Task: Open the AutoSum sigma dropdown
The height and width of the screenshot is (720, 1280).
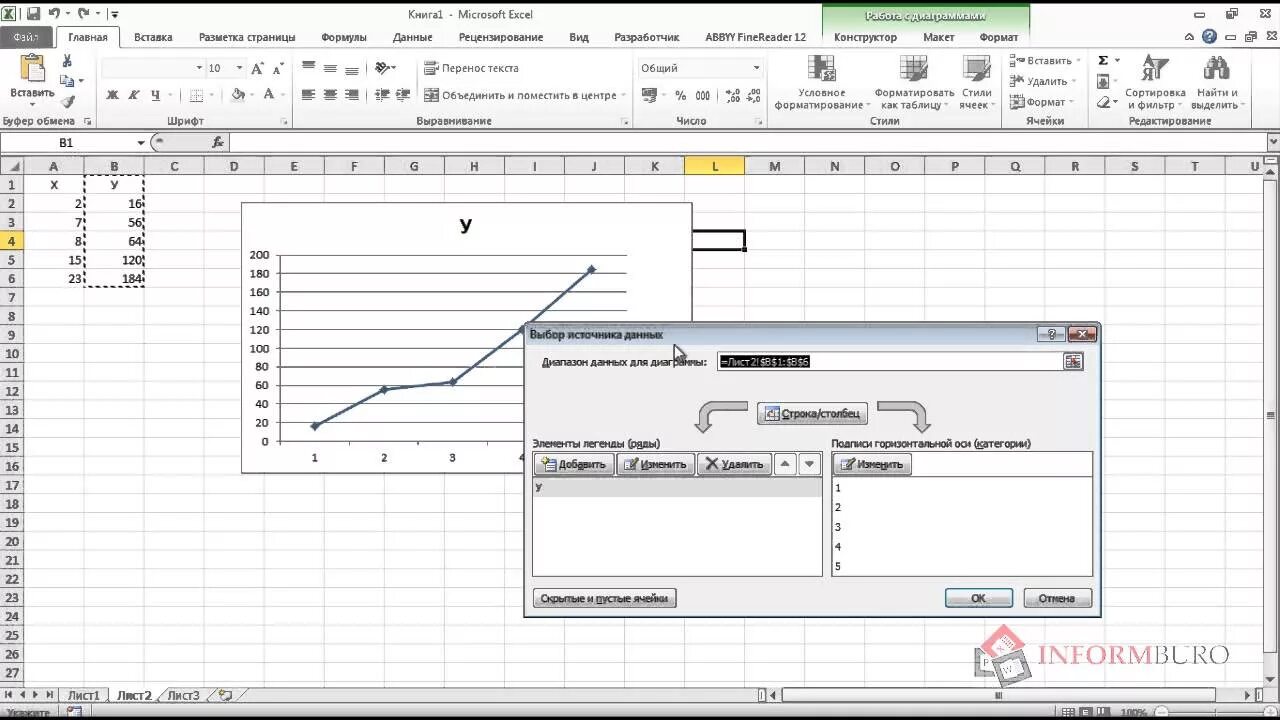Action: tap(1117, 60)
